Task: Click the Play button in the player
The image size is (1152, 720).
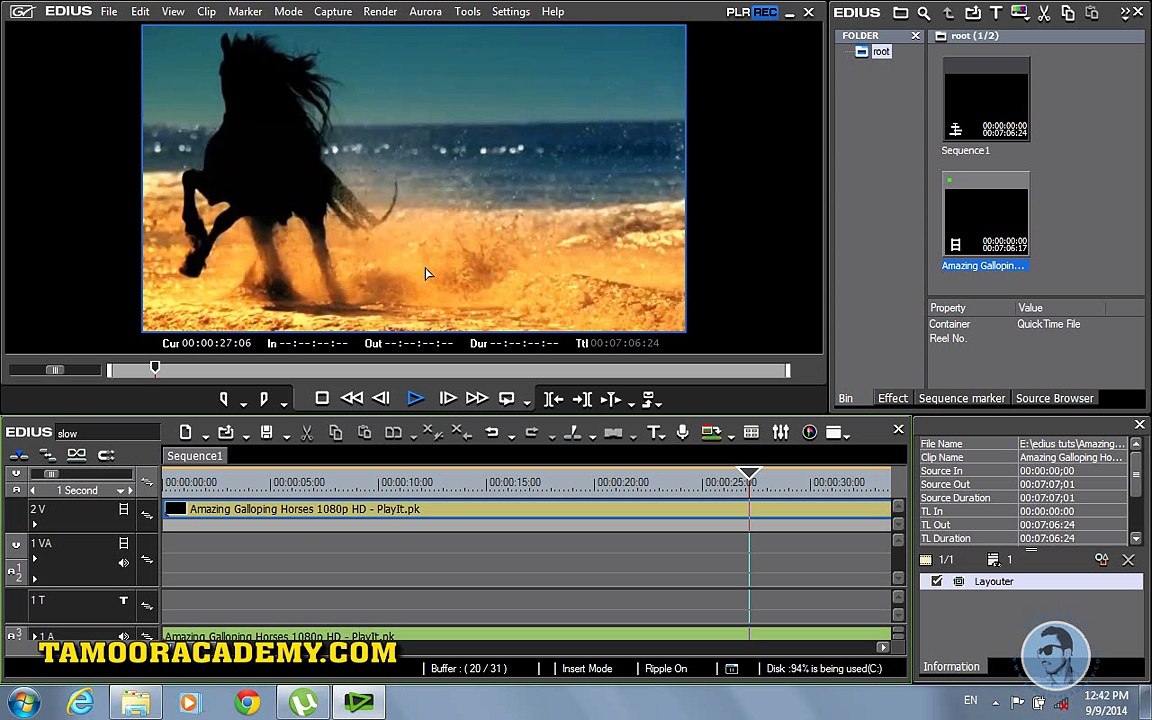Action: point(415,398)
